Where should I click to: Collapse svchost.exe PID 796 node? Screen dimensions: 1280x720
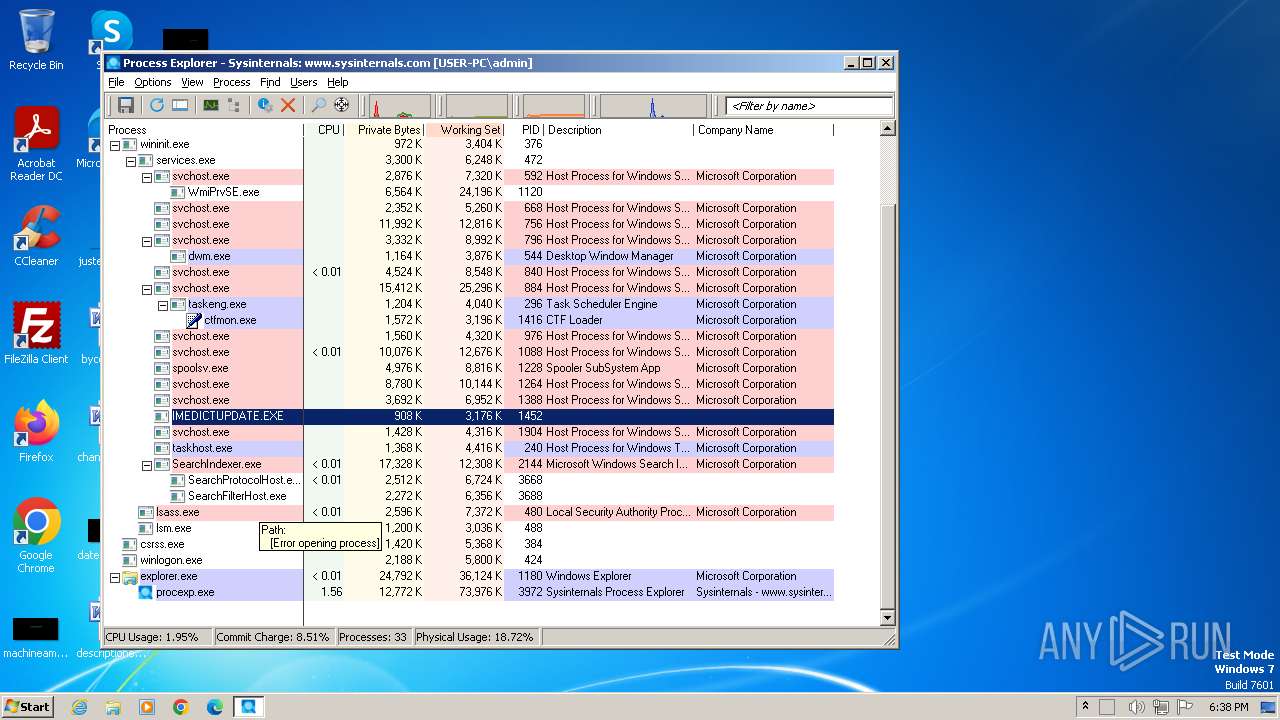coord(146,241)
